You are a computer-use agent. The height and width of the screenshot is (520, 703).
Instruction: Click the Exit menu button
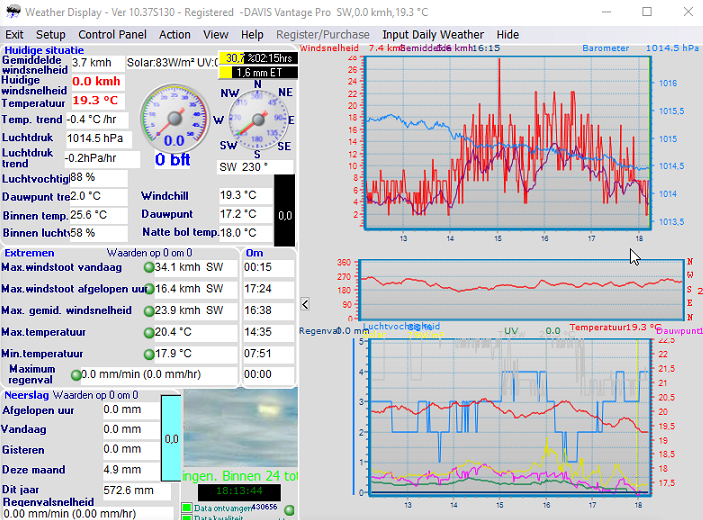coord(15,34)
